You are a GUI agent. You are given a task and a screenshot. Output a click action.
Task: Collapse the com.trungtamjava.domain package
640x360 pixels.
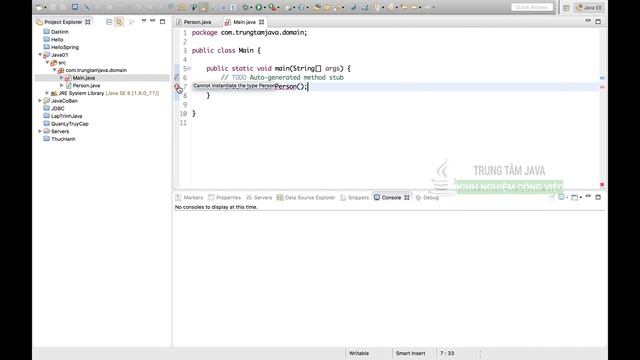point(55,70)
